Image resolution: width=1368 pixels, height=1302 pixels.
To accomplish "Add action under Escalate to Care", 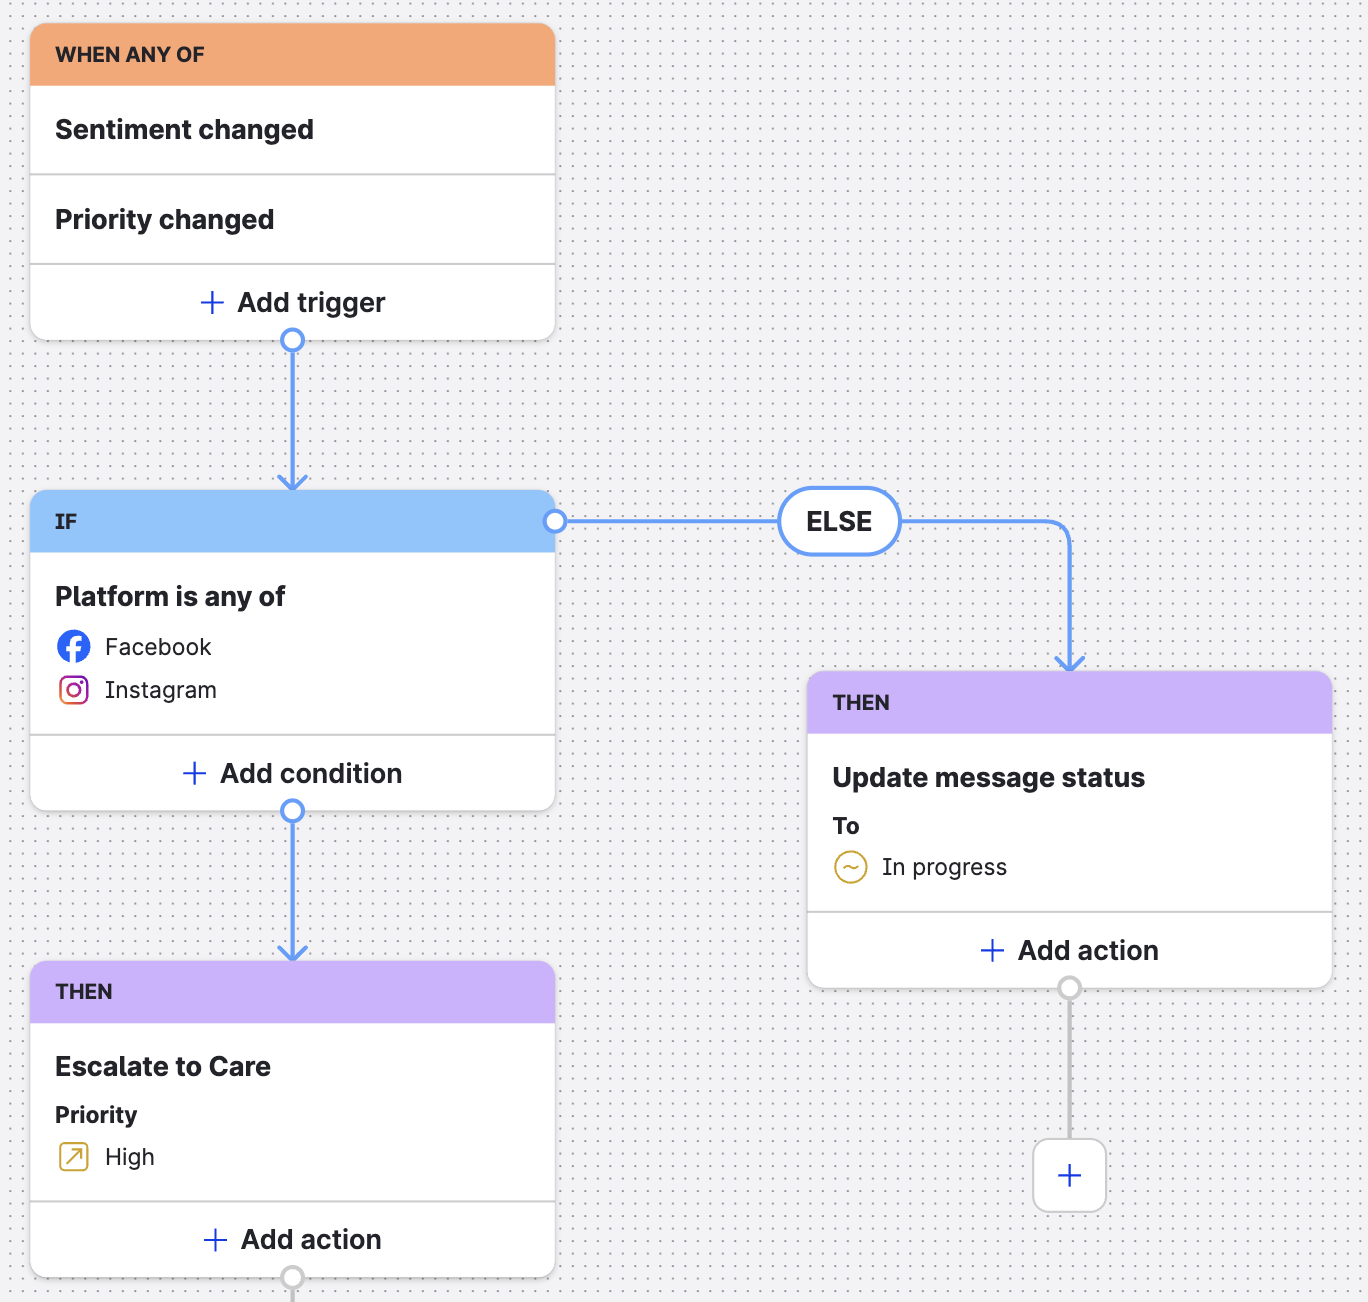I will tap(292, 1240).
